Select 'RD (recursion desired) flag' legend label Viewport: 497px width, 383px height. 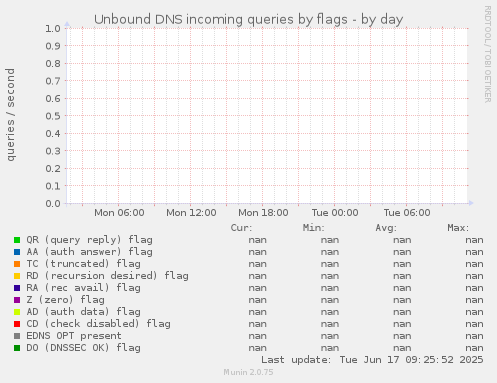[x=107, y=276]
